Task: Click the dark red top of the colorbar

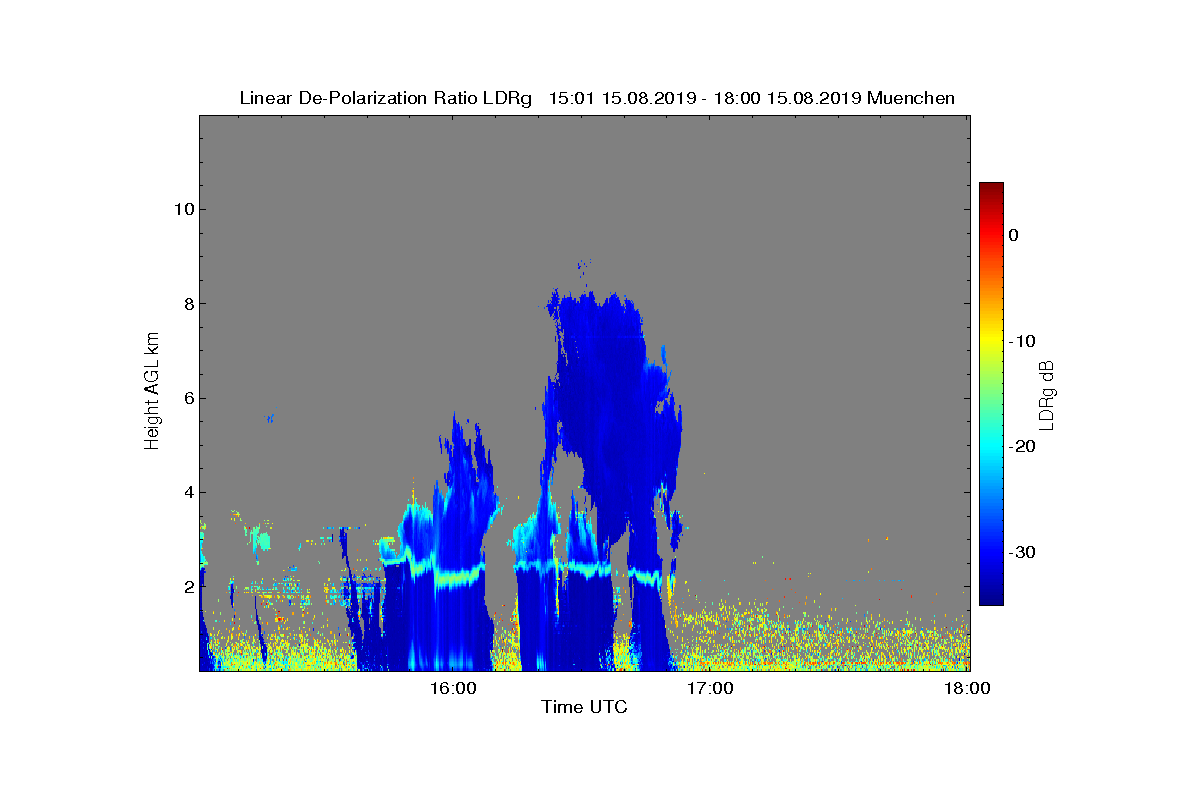Action: [x=991, y=190]
